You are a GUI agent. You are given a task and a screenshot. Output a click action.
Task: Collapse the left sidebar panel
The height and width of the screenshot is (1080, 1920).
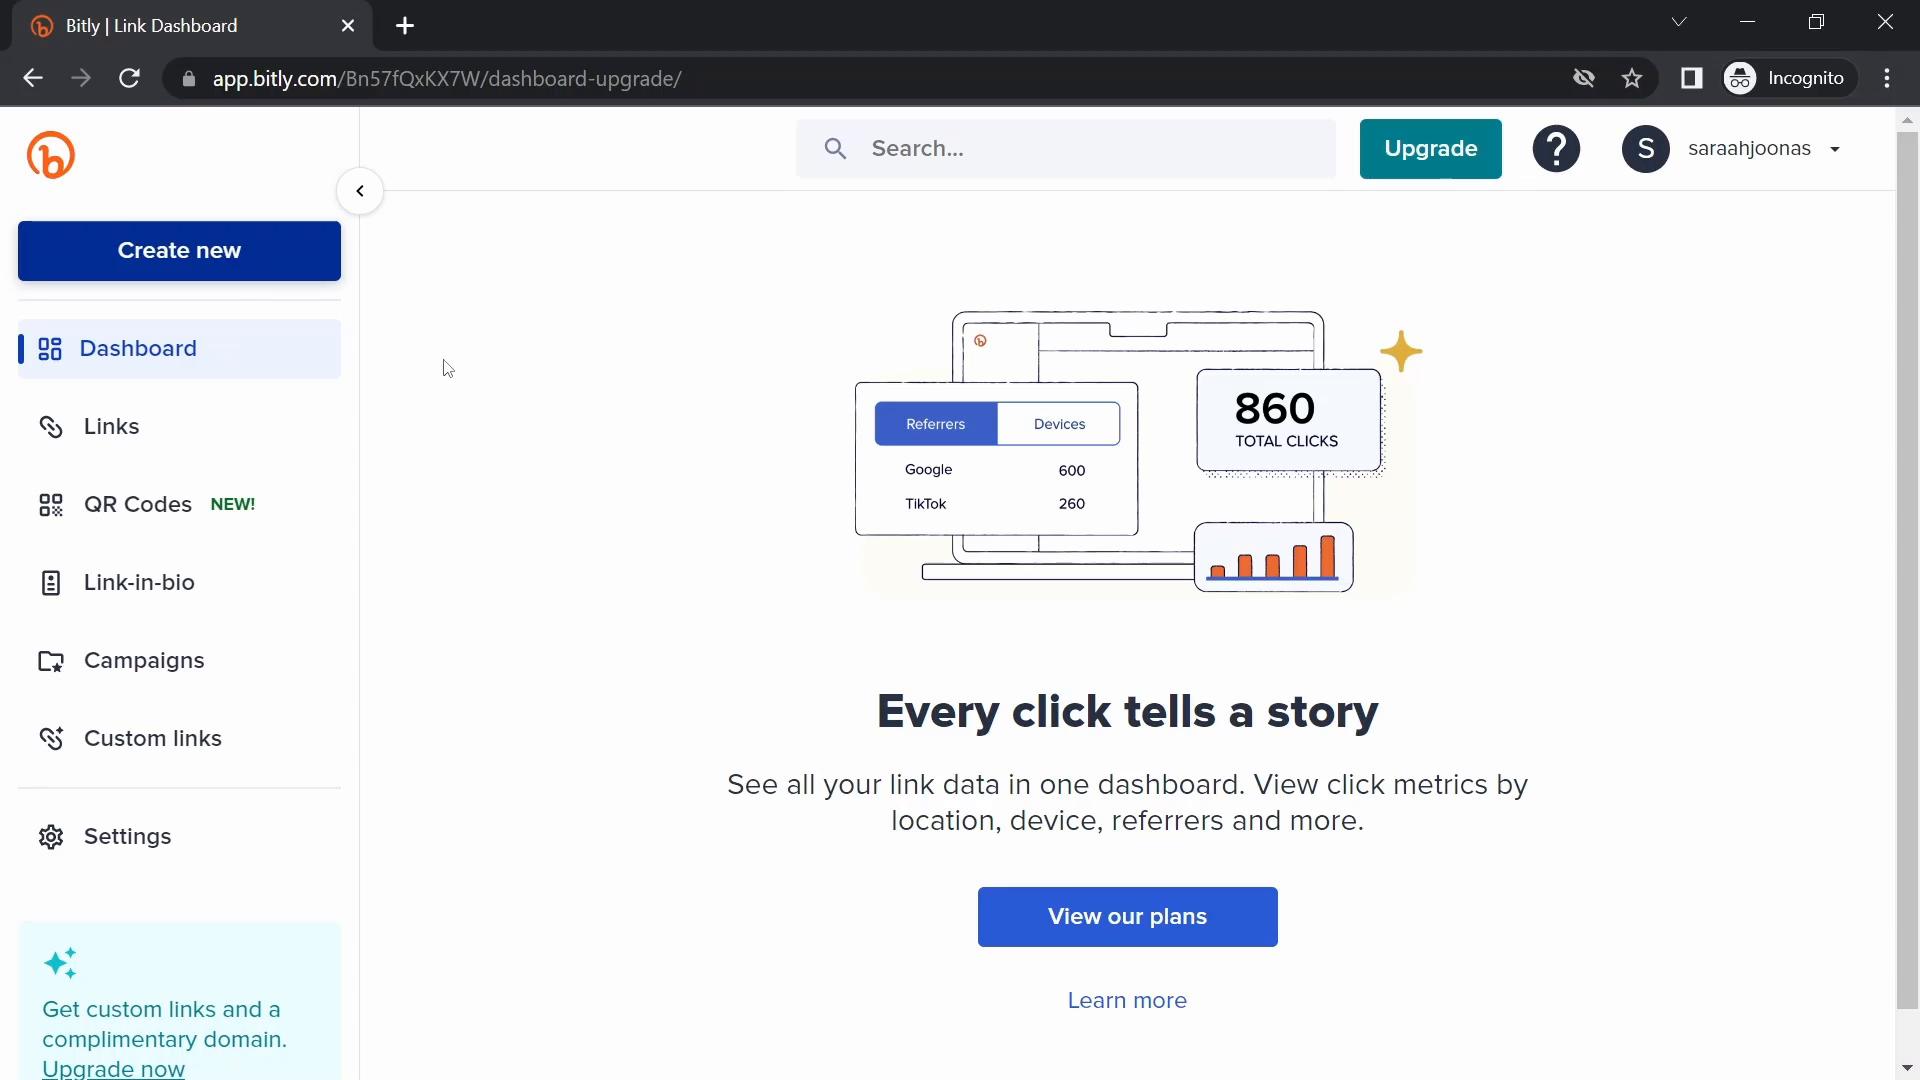pyautogui.click(x=360, y=190)
